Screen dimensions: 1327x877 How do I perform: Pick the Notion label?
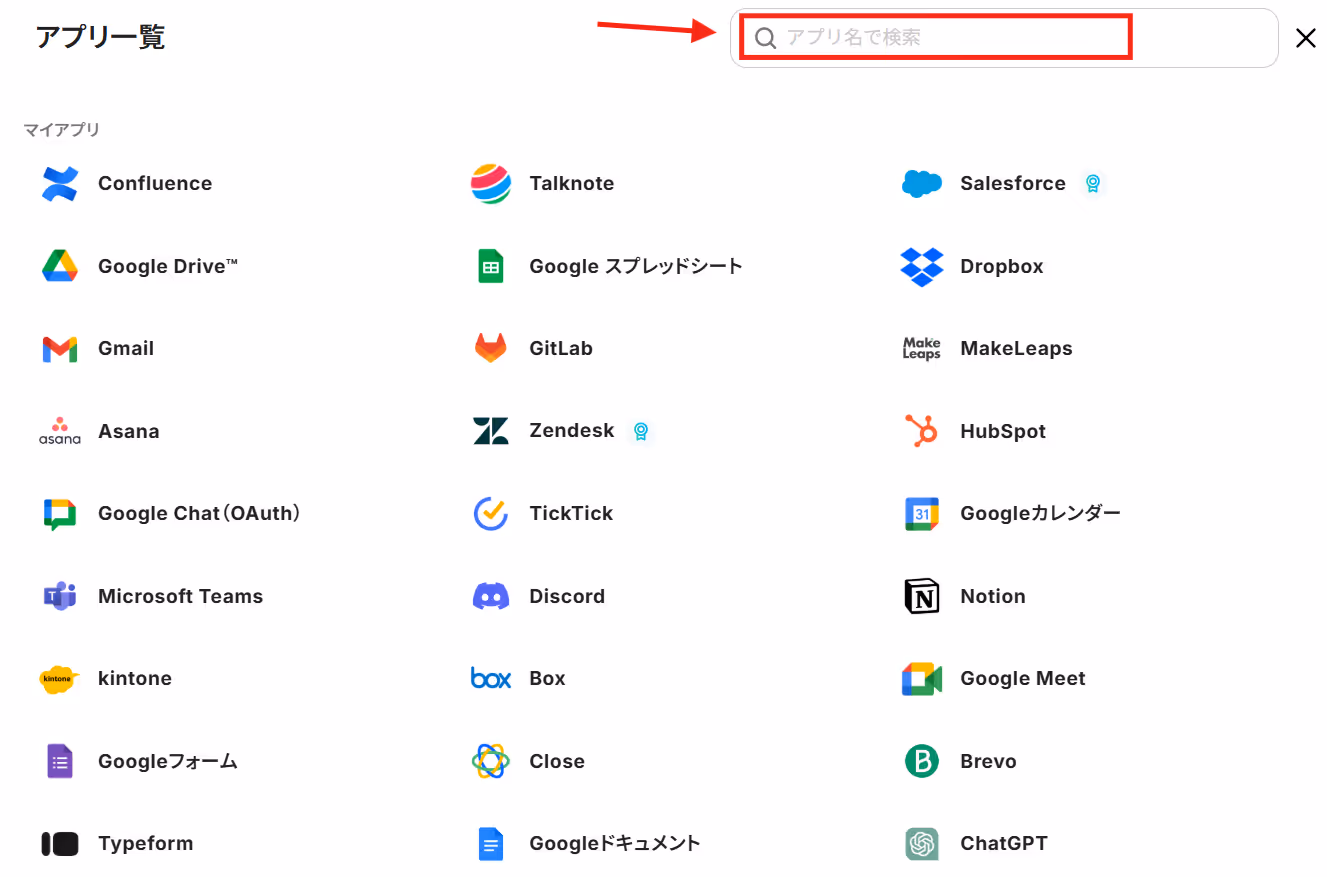click(x=993, y=596)
